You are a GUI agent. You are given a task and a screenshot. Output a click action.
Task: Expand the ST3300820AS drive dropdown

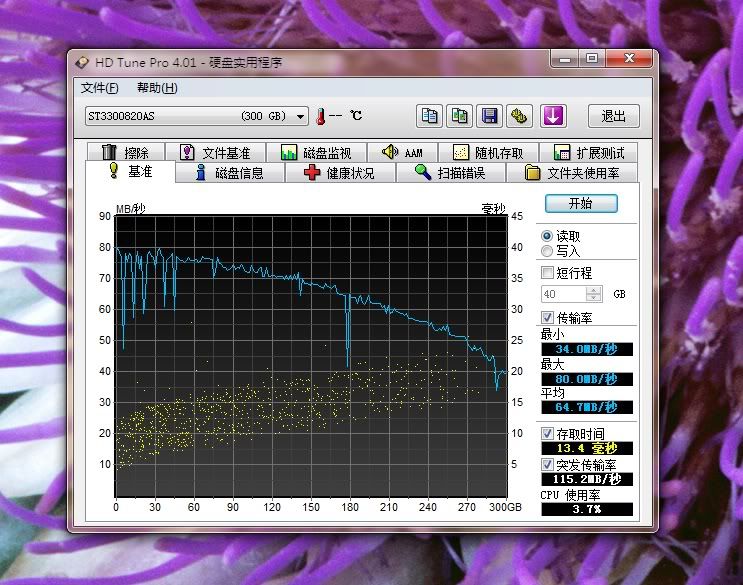301,116
